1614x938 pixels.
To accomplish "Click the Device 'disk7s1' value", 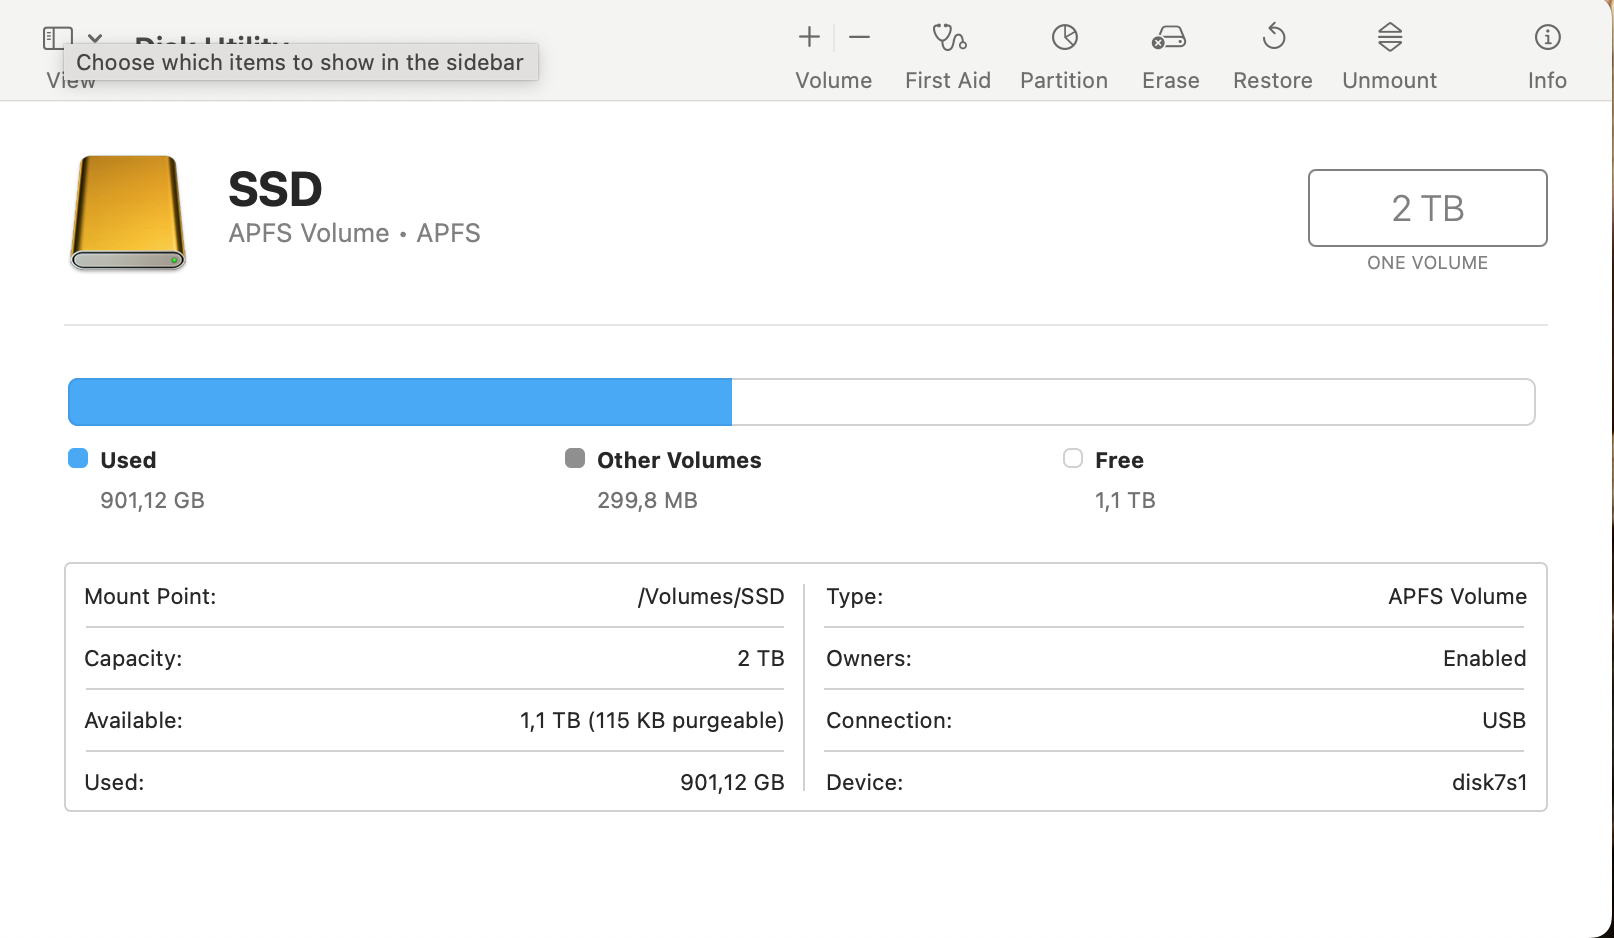I will pyautogui.click(x=1489, y=783).
